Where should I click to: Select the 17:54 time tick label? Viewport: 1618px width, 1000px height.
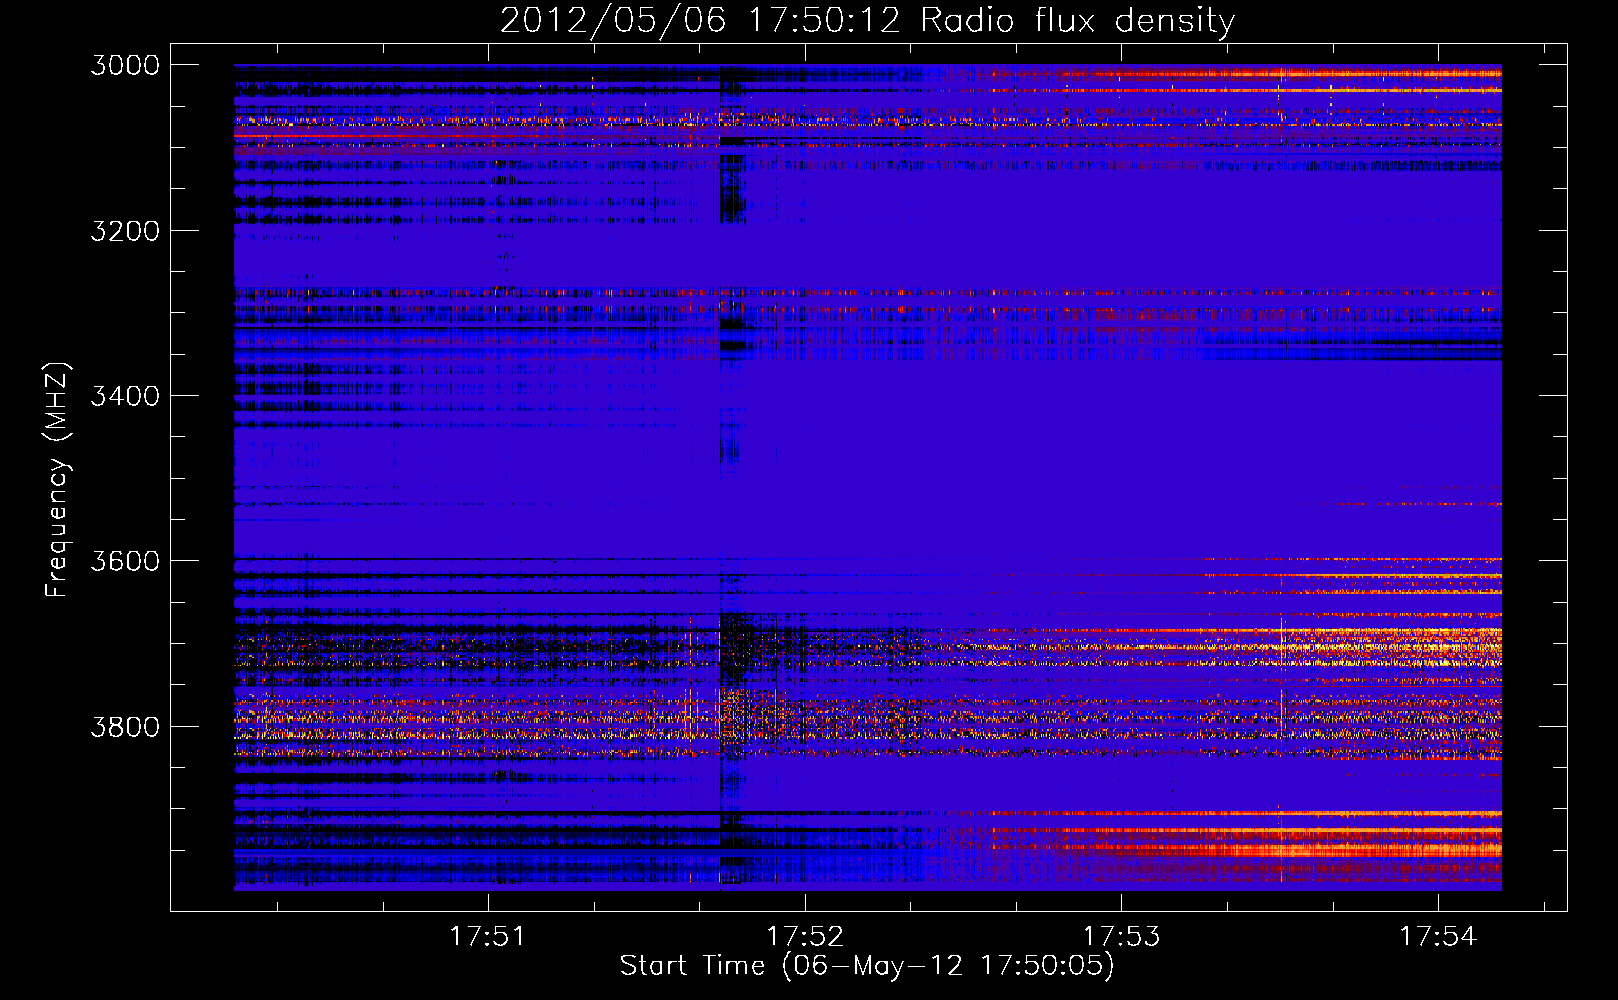tap(1438, 936)
